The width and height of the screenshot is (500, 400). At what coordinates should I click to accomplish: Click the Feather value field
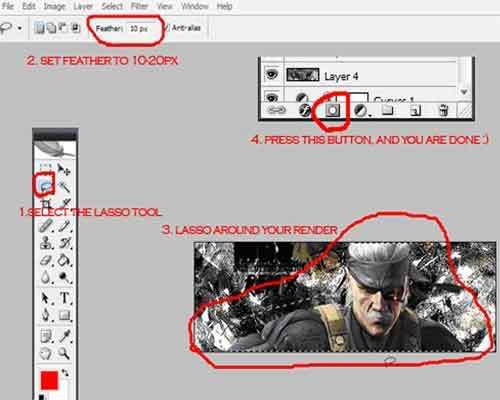pos(142,29)
